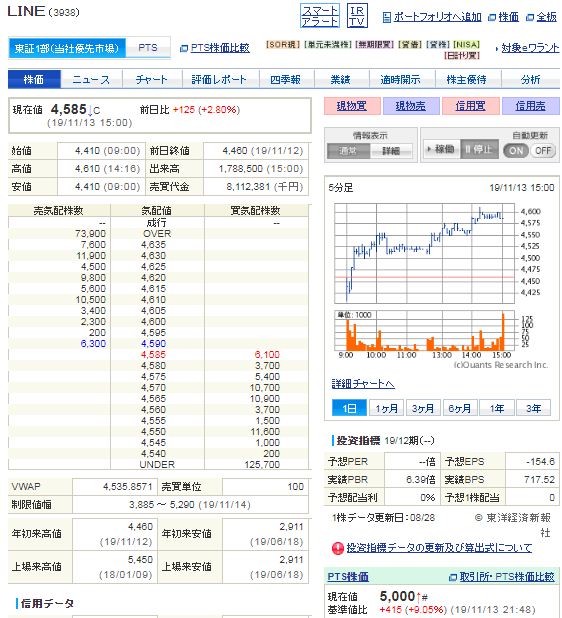The height and width of the screenshot is (618, 562).
Task: Open the 四季報 tab
Action: pos(286,80)
